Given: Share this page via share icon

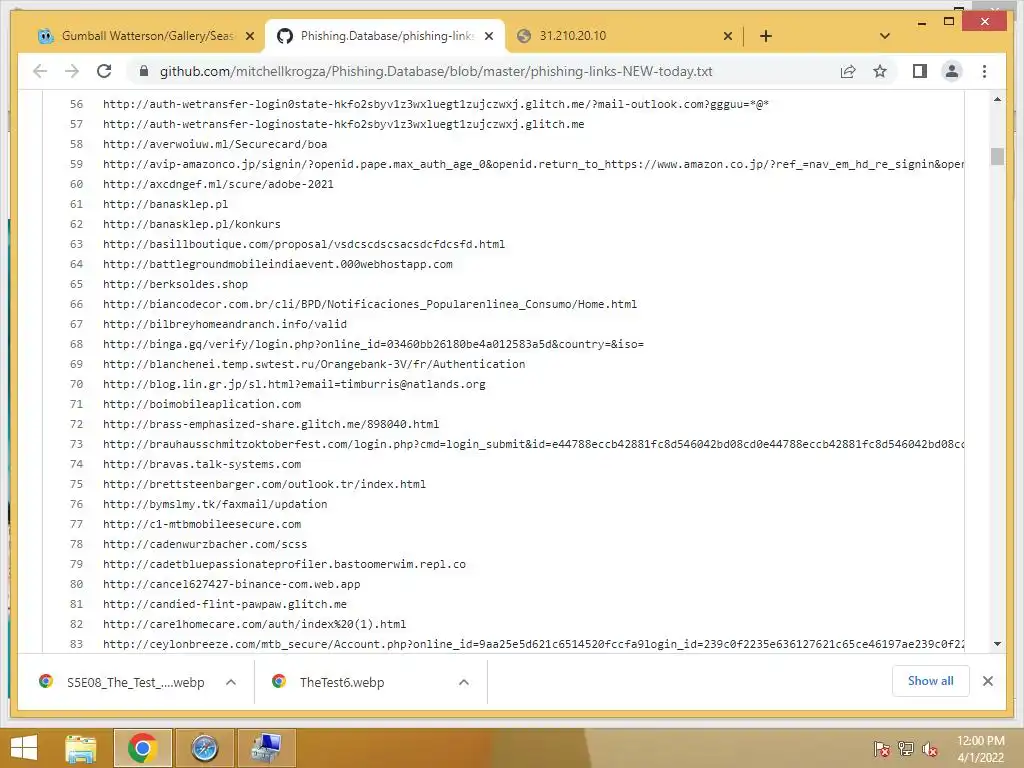Looking at the screenshot, I should 848,71.
